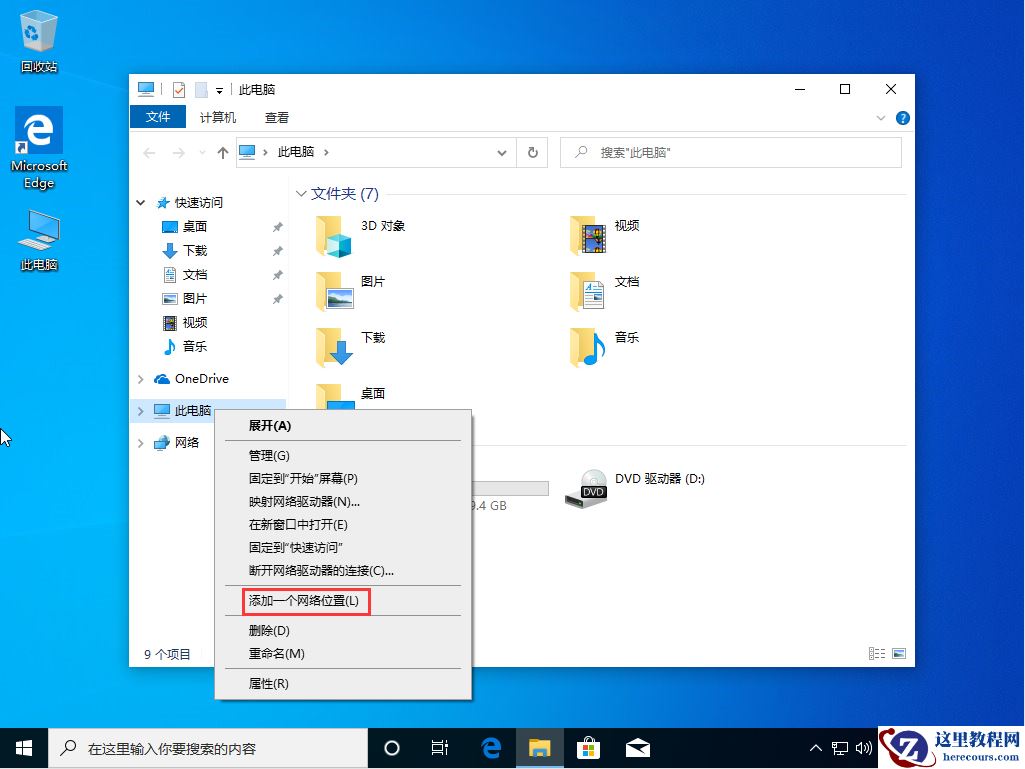The image size is (1025, 769).
Task: Click the Help question mark icon
Action: pyautogui.click(x=903, y=117)
